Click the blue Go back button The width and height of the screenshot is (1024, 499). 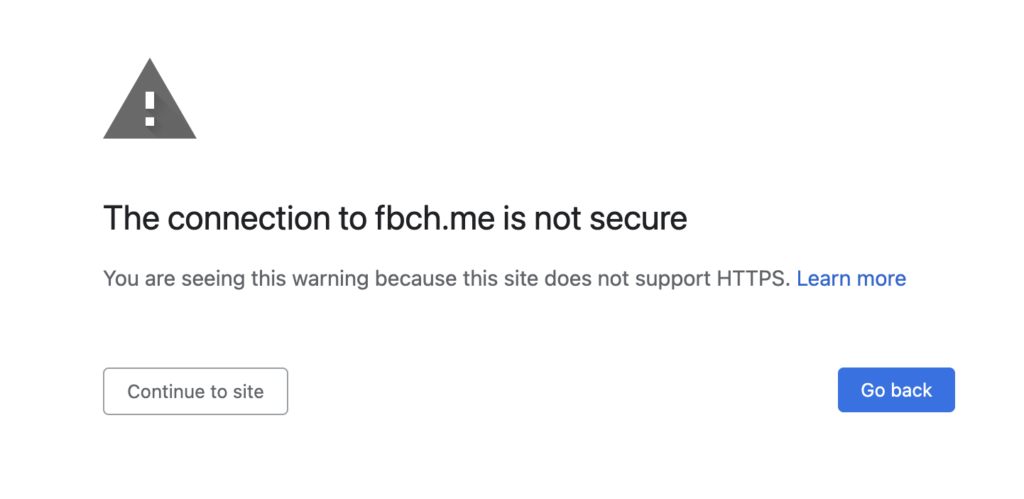click(x=896, y=390)
